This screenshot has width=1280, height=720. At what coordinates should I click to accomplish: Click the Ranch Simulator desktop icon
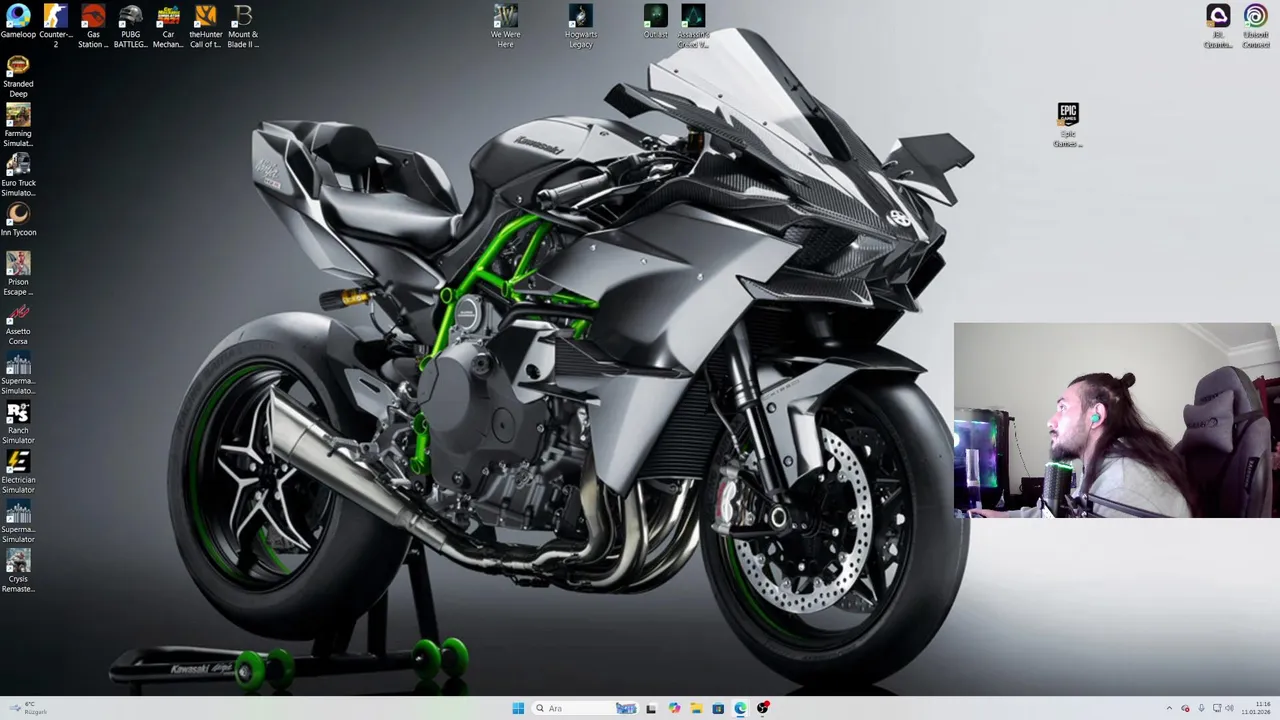18,422
